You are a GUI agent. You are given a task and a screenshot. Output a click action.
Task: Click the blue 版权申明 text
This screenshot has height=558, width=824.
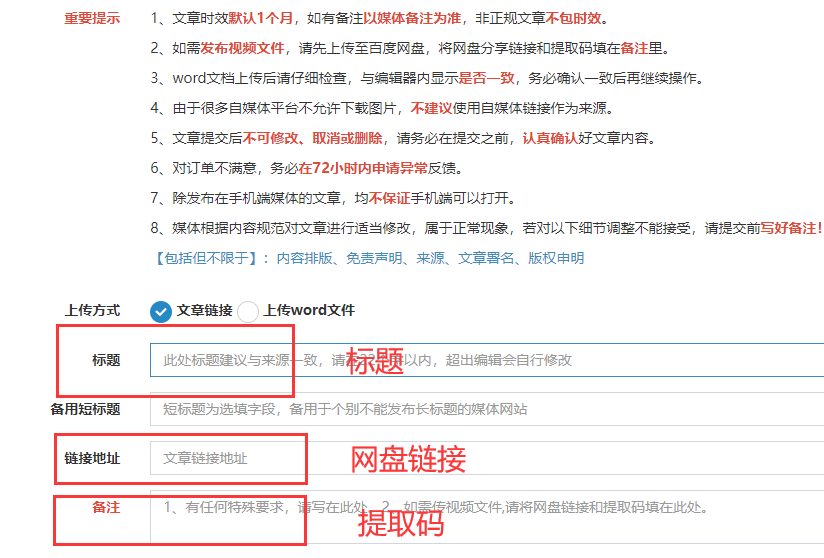click(x=556, y=258)
